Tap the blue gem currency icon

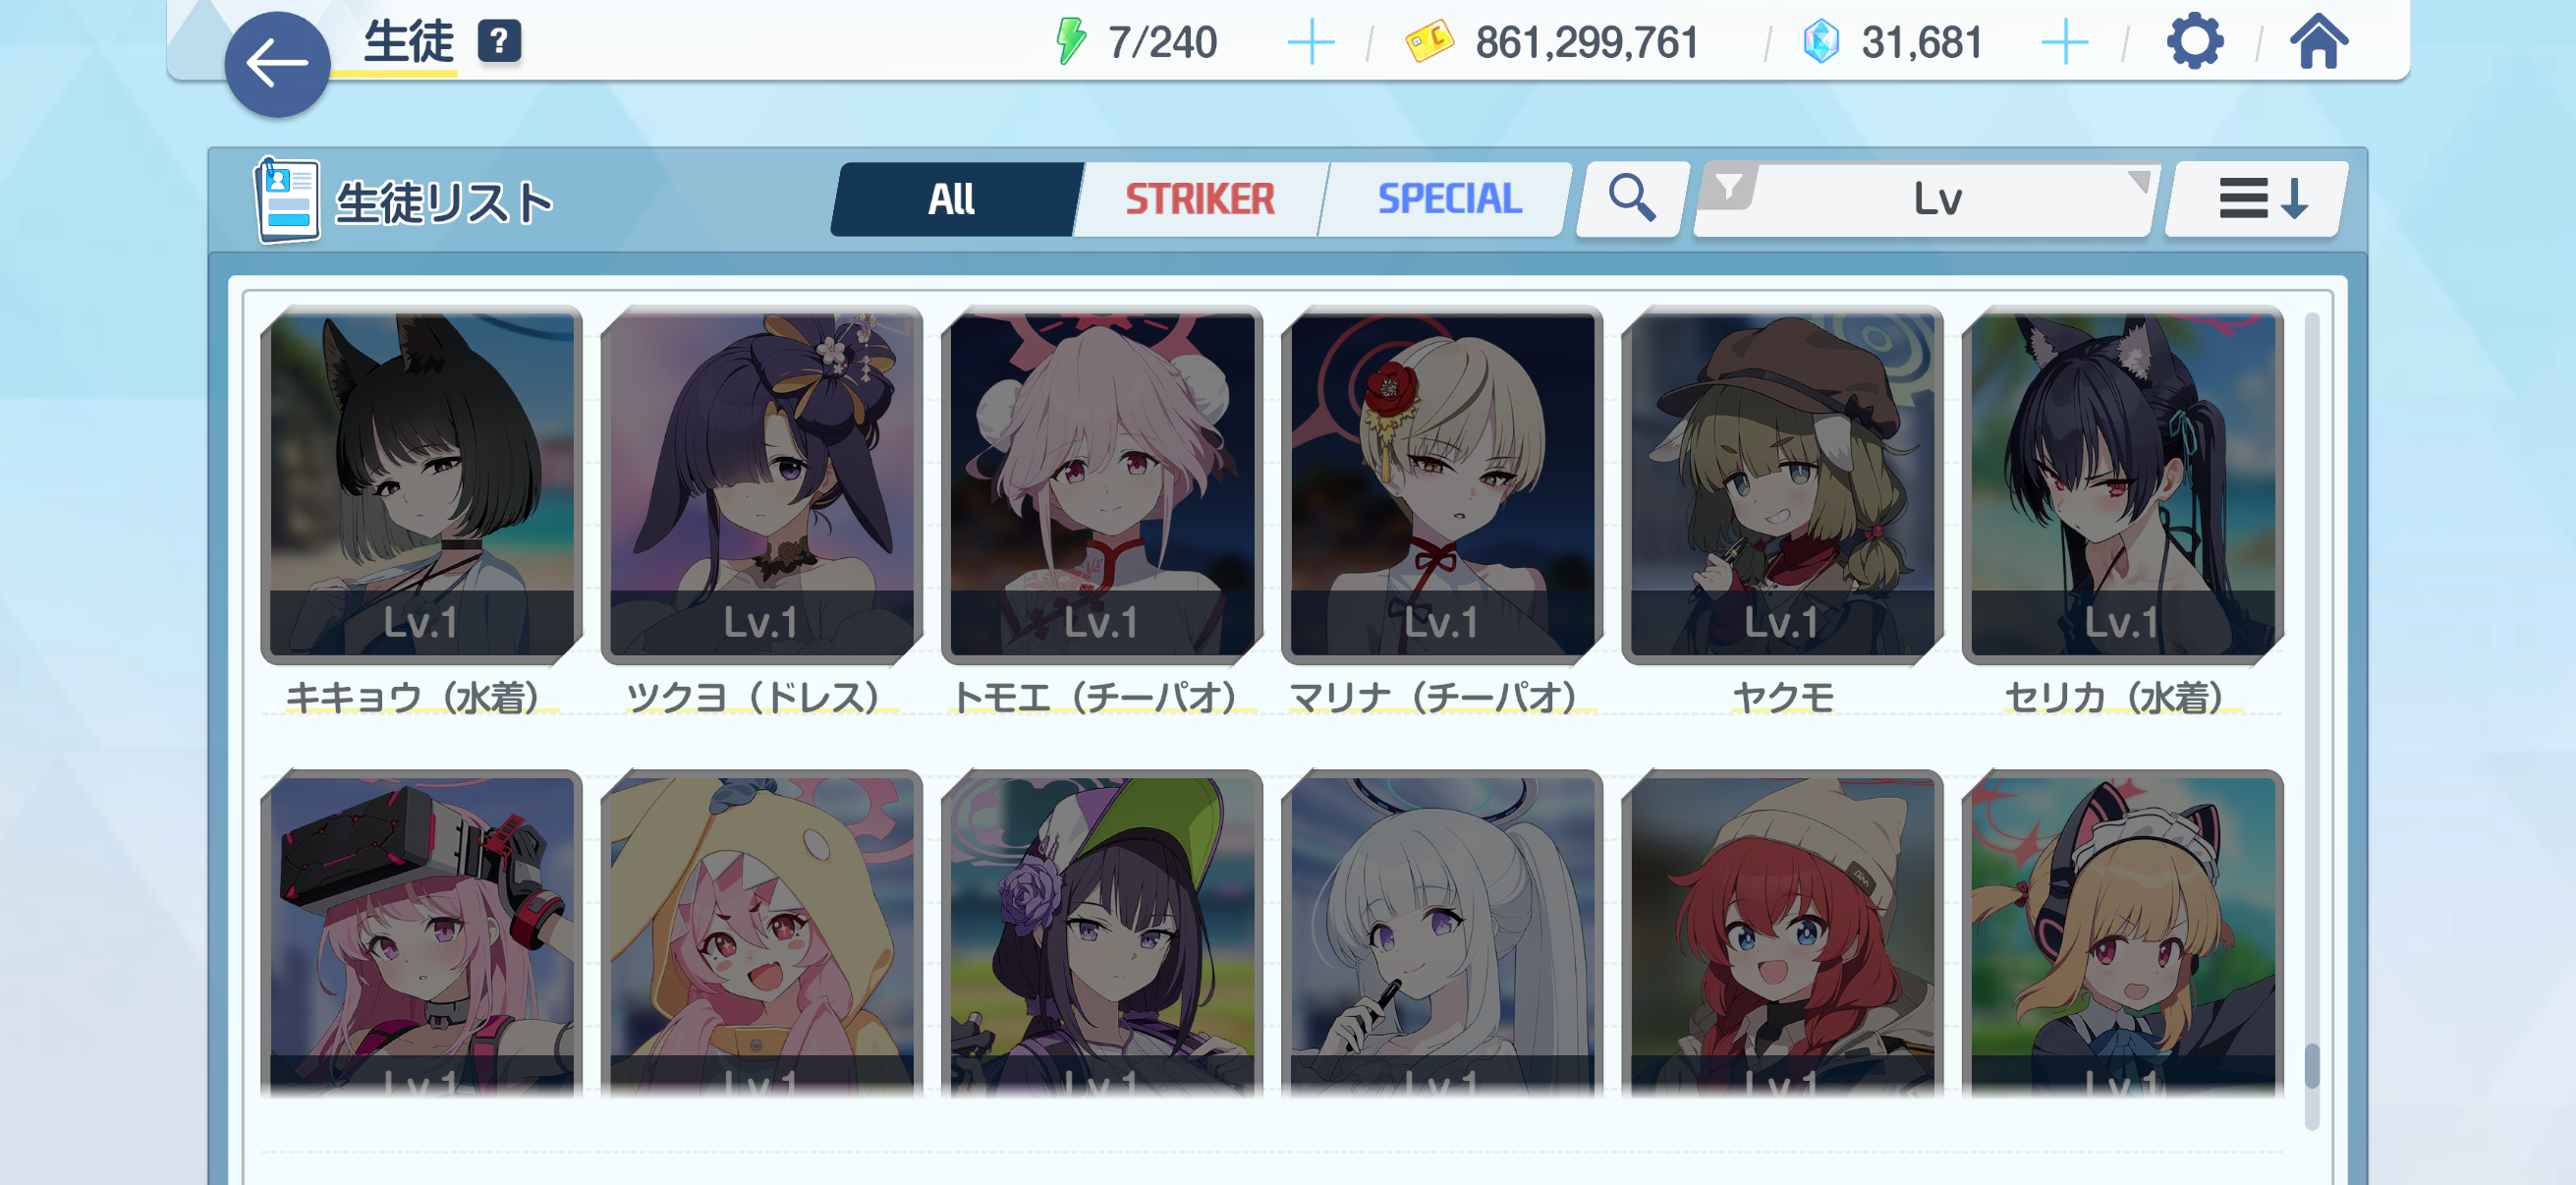coord(1820,42)
